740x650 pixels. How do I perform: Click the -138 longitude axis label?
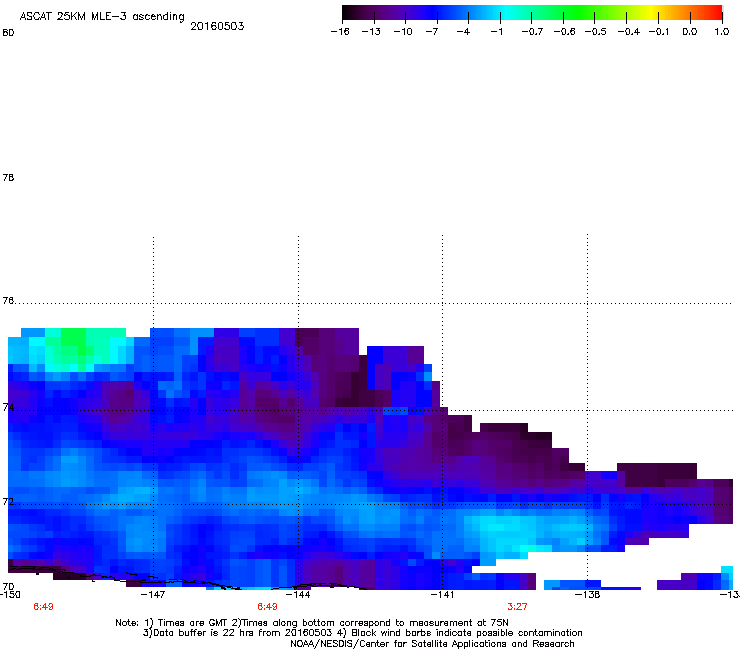click(x=588, y=595)
